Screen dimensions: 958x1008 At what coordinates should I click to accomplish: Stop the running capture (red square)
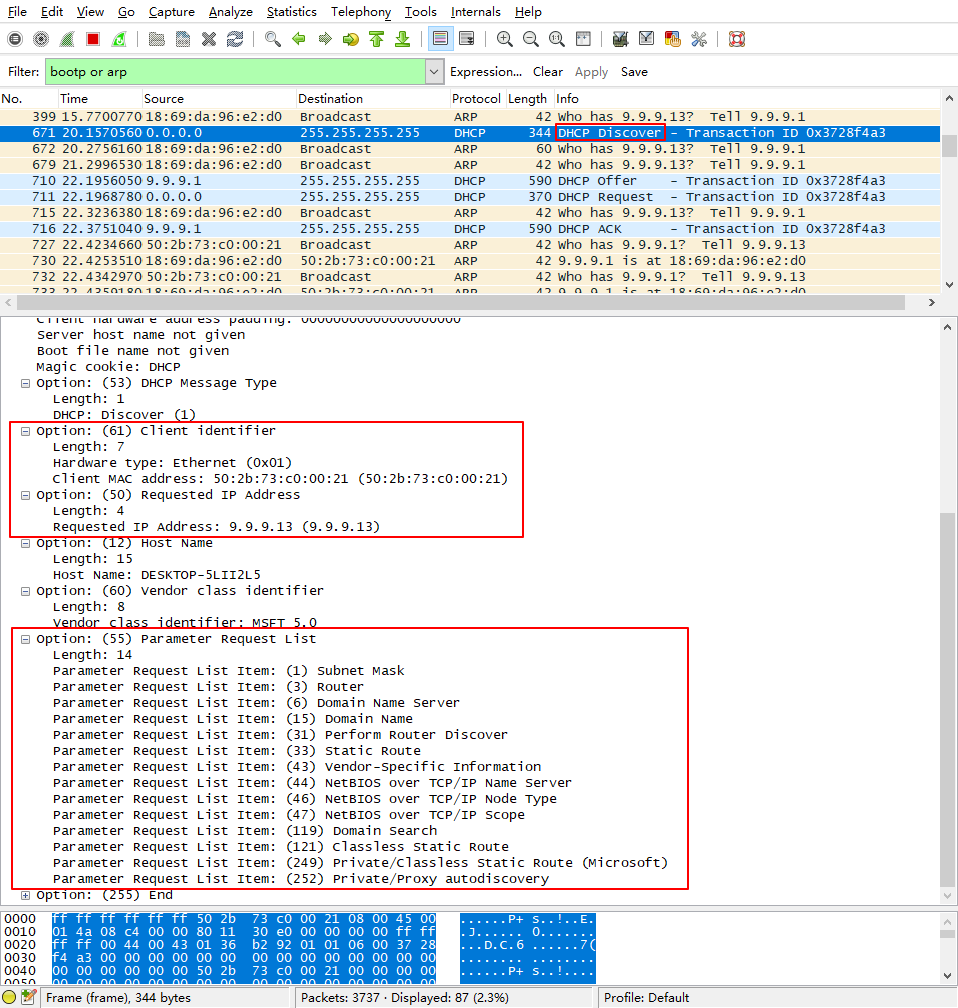click(x=93, y=39)
